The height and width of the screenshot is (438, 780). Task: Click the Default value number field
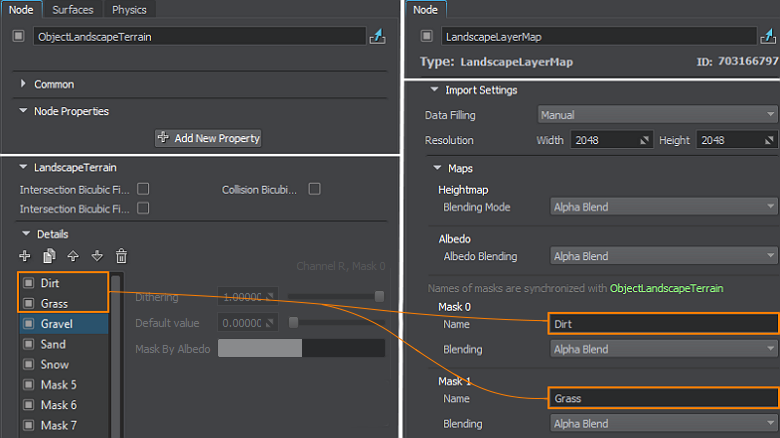click(248, 323)
